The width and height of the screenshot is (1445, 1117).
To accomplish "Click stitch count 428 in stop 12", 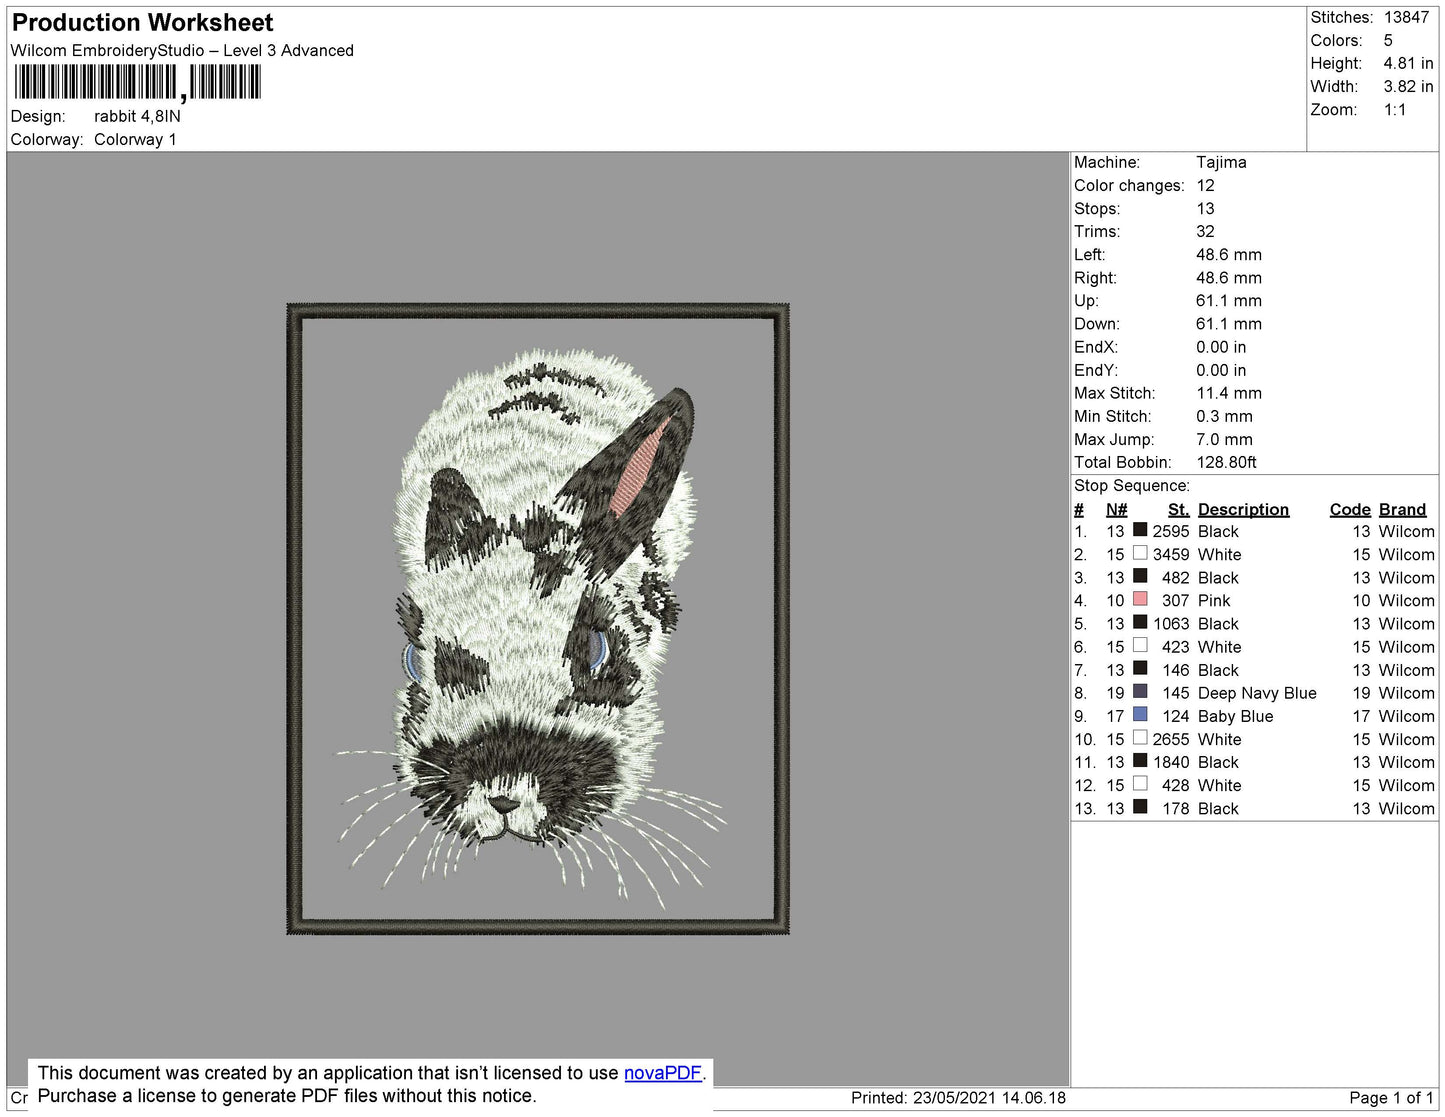I will (x=1175, y=785).
